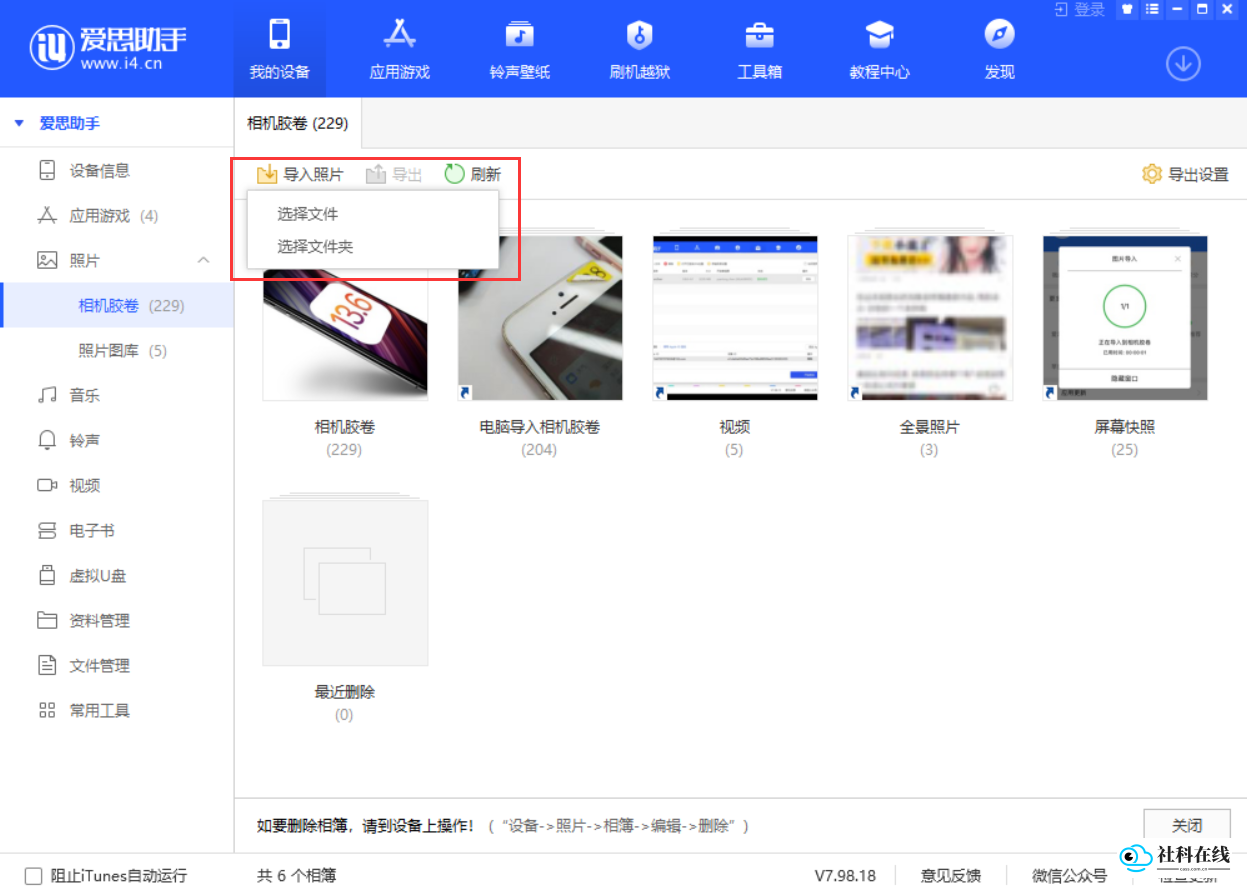
Task: Click the 导入照片 toolbar button
Action: coord(300,174)
